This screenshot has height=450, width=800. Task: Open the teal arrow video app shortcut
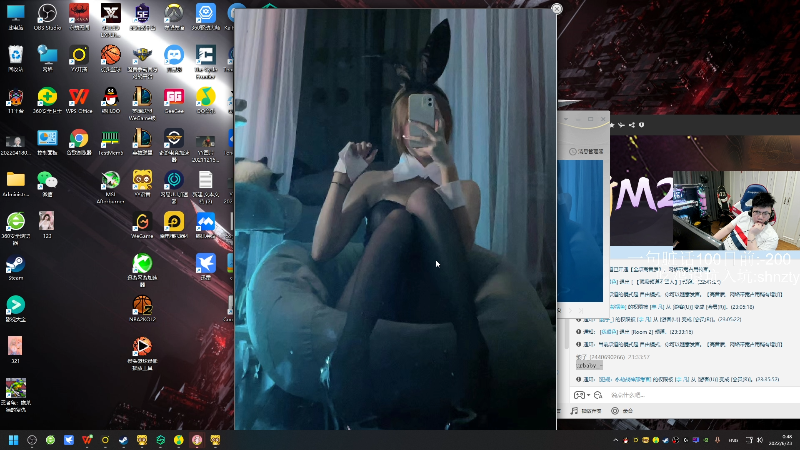point(16,308)
